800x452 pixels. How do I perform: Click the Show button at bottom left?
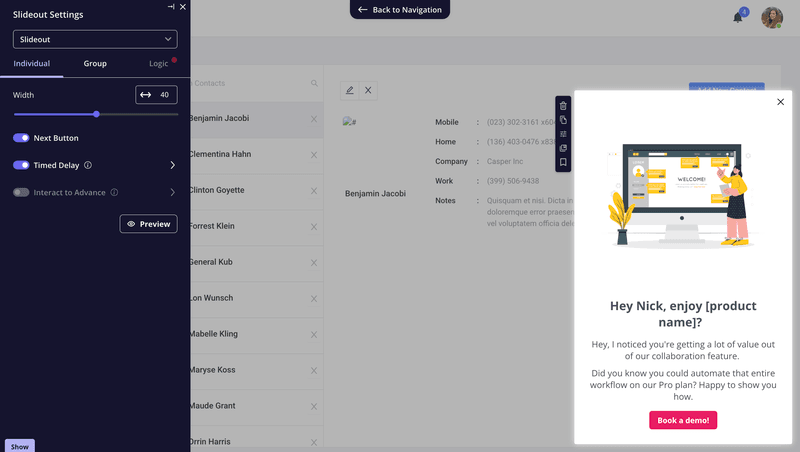coord(20,446)
